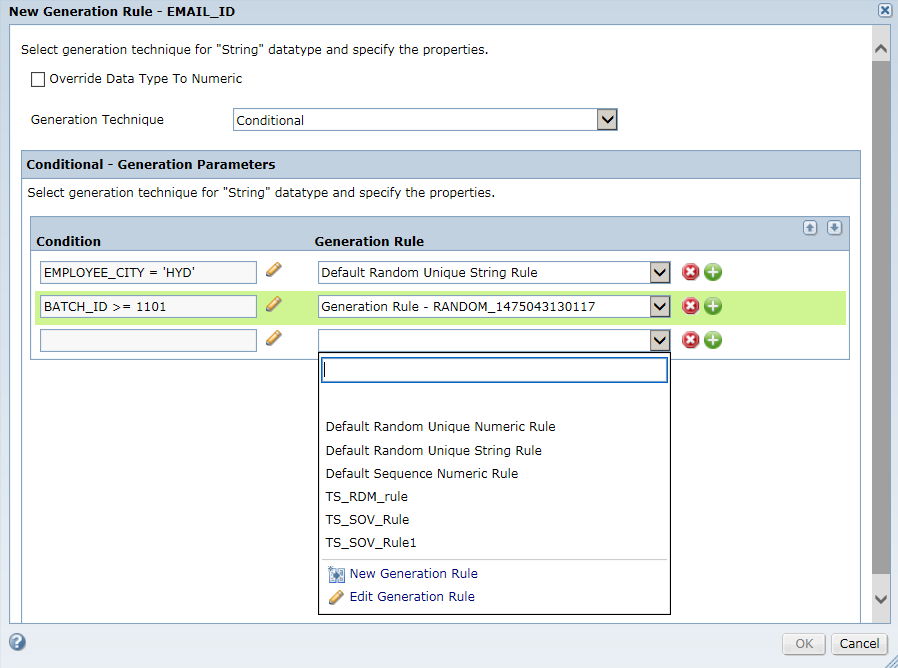
Task: Click pencil icon for the empty condition row
Action: (x=274, y=339)
